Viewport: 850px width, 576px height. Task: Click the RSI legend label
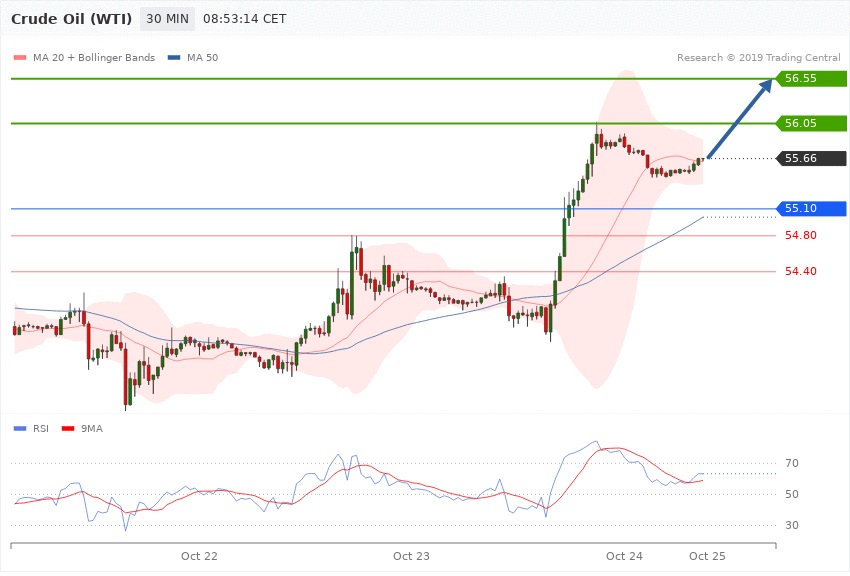point(41,429)
